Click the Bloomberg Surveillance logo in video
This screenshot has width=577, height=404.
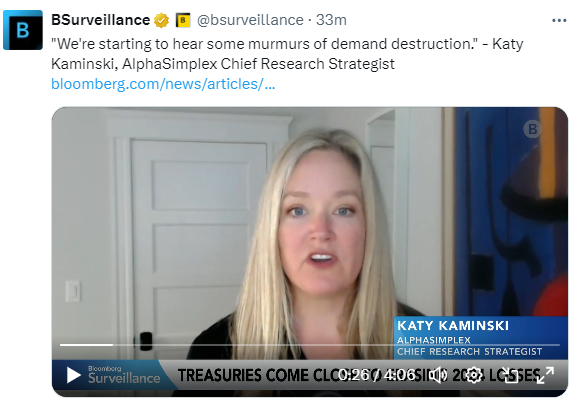click(x=124, y=375)
